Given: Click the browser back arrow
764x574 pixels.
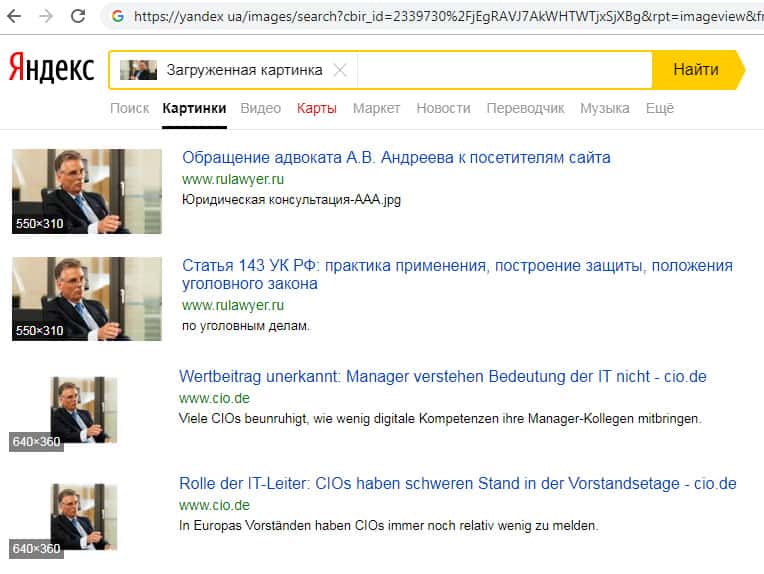Looking at the screenshot, I should tap(14, 16).
